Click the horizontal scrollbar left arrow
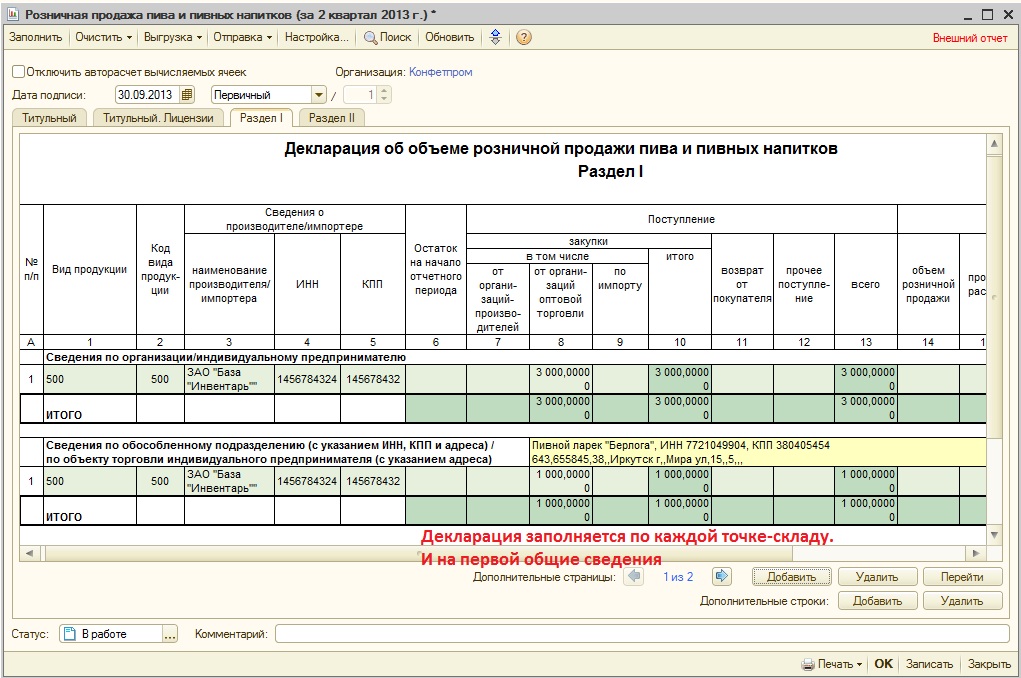This screenshot has width=1021, height=678. [29, 554]
